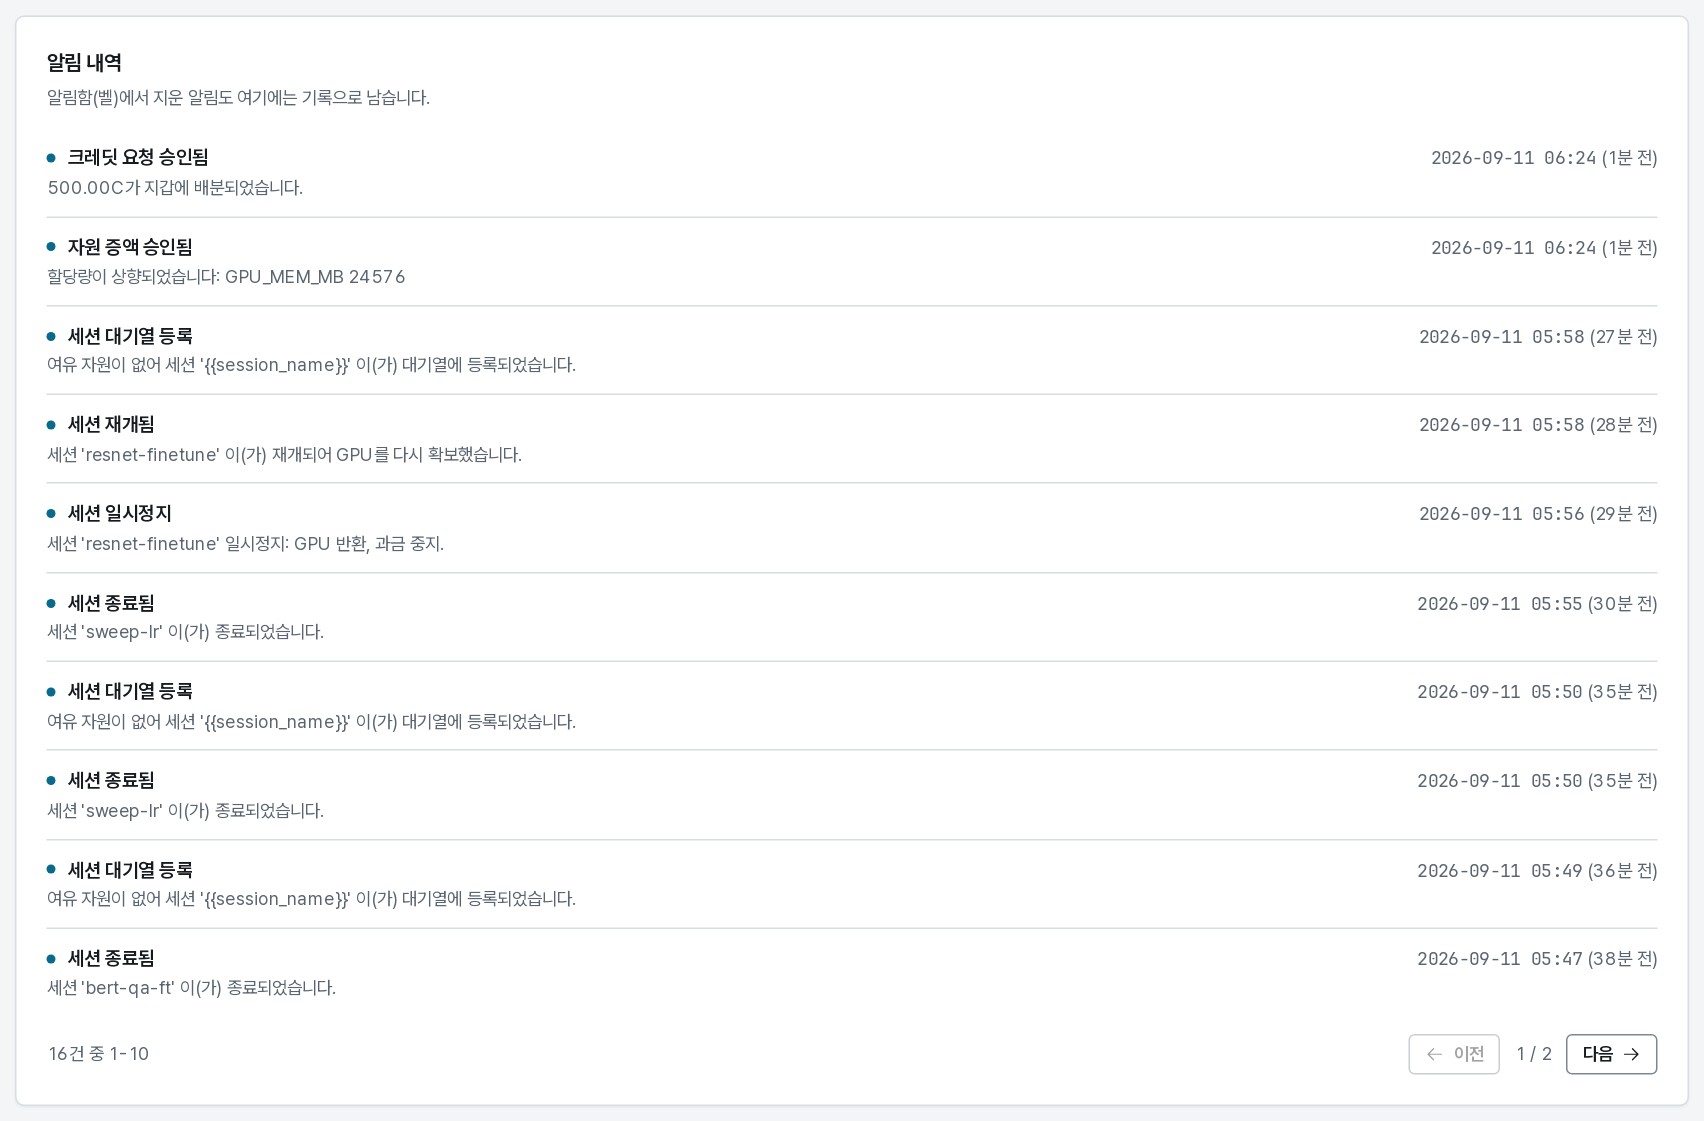This screenshot has height=1121, width=1704.
Task: Click the page indicator '1 / 2'
Action: [1534, 1054]
